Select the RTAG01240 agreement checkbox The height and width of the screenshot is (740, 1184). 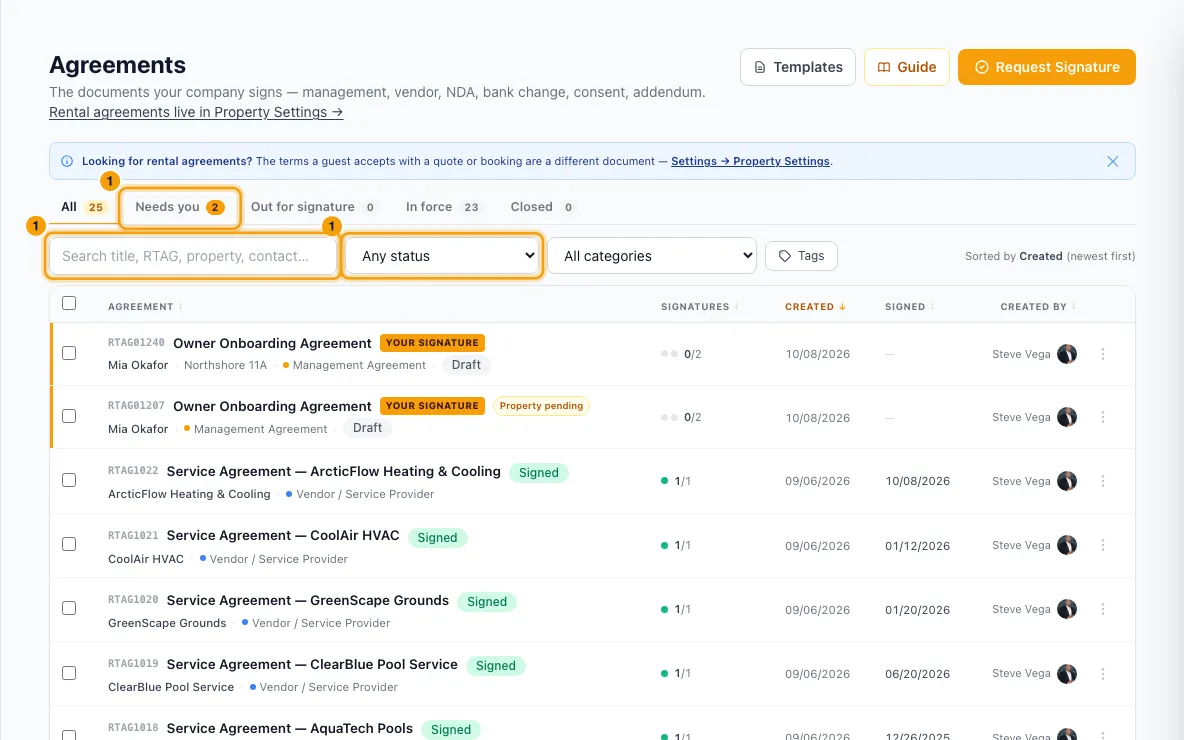click(69, 353)
